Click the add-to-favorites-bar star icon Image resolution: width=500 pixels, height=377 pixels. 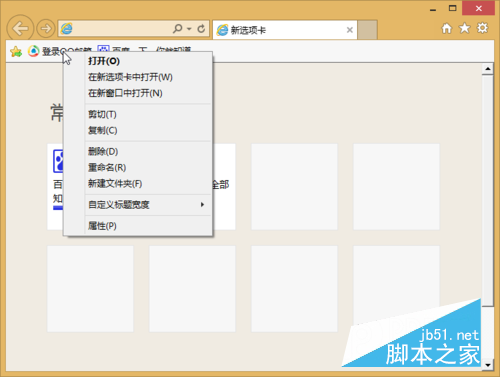16,52
